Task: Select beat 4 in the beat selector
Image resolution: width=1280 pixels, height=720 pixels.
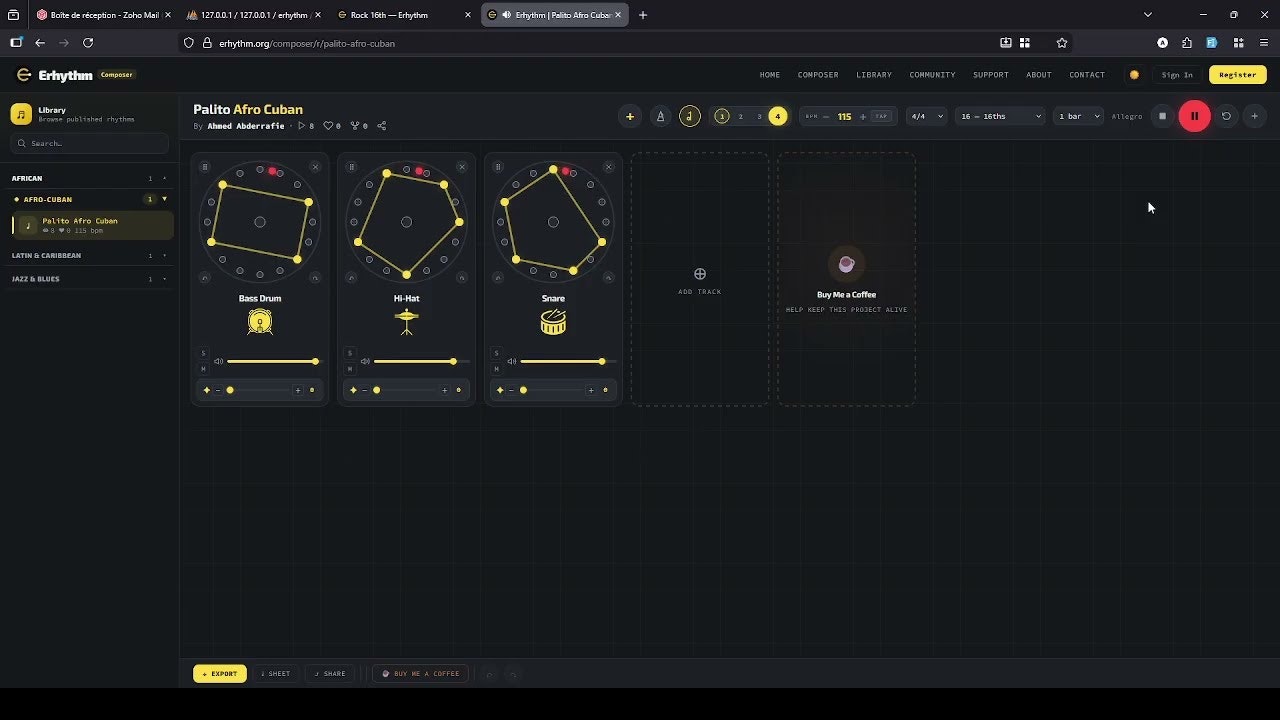Action: pos(778,116)
